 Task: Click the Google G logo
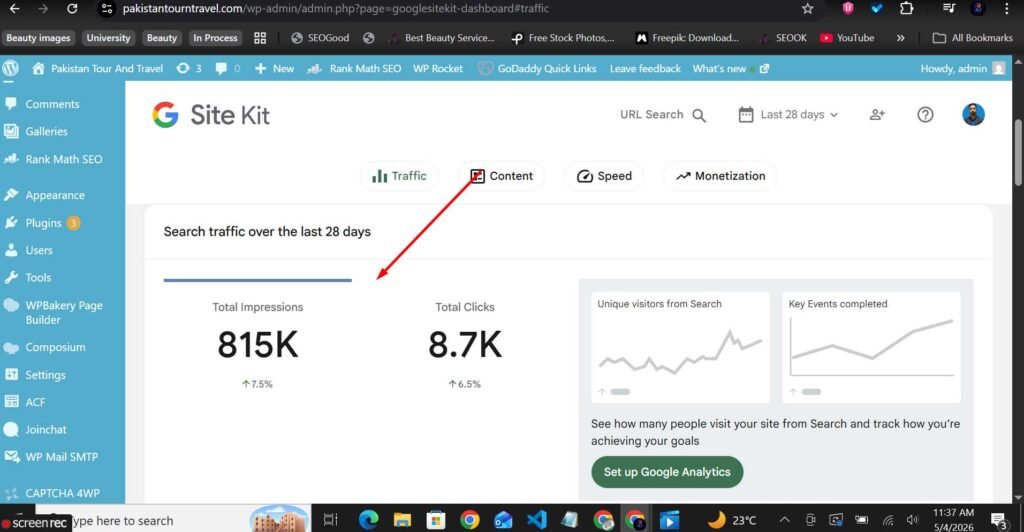pos(165,115)
